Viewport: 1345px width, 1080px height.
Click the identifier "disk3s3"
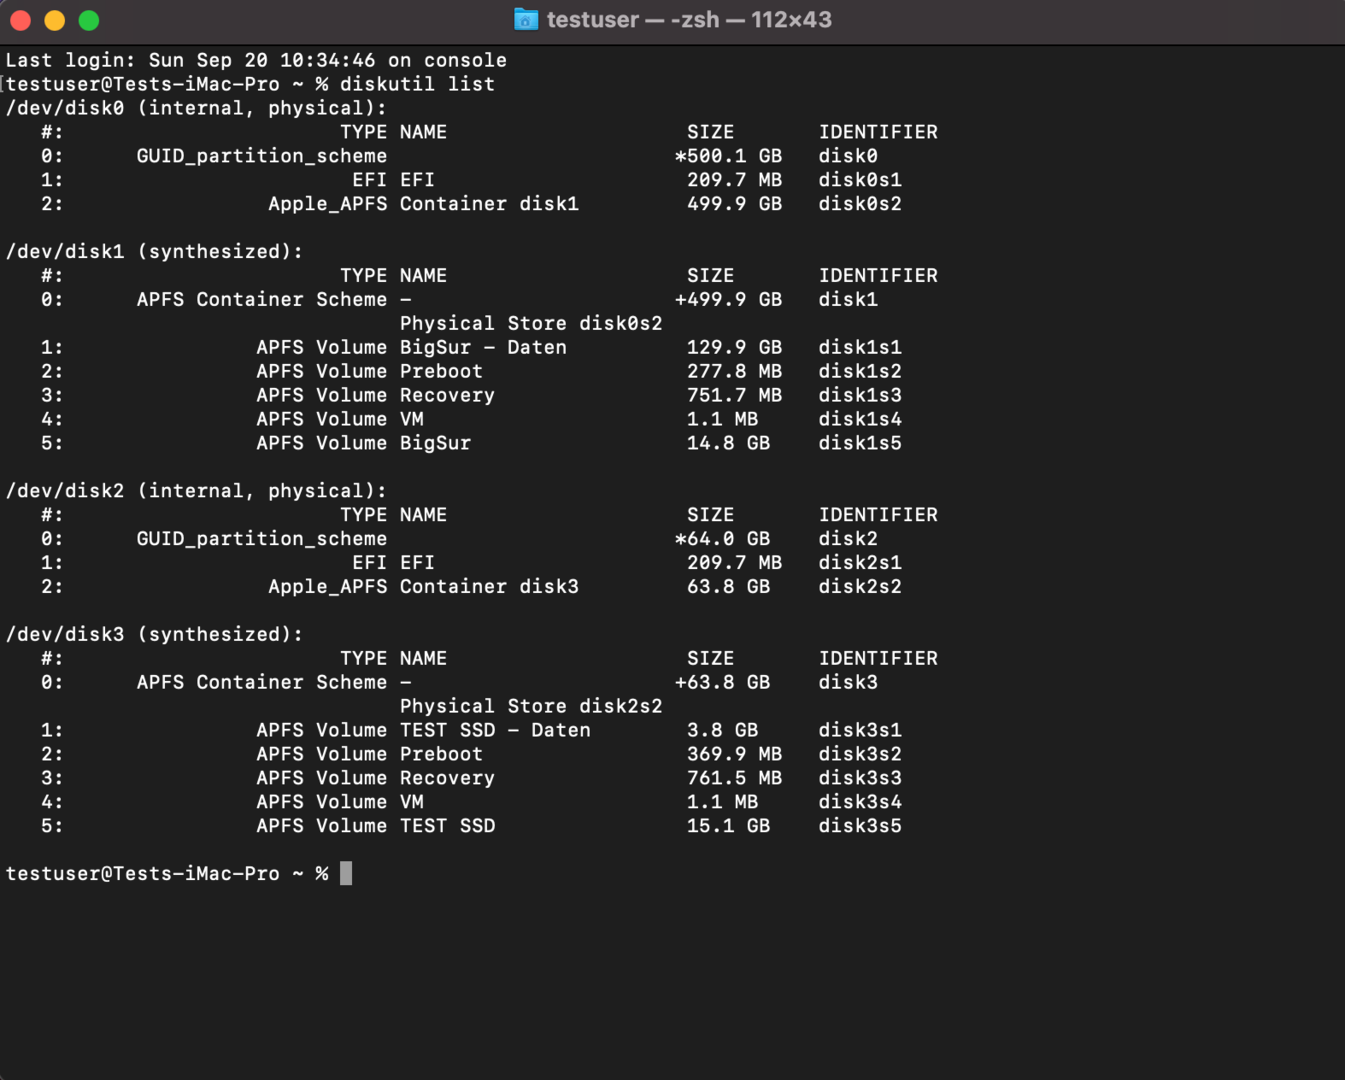tap(860, 779)
